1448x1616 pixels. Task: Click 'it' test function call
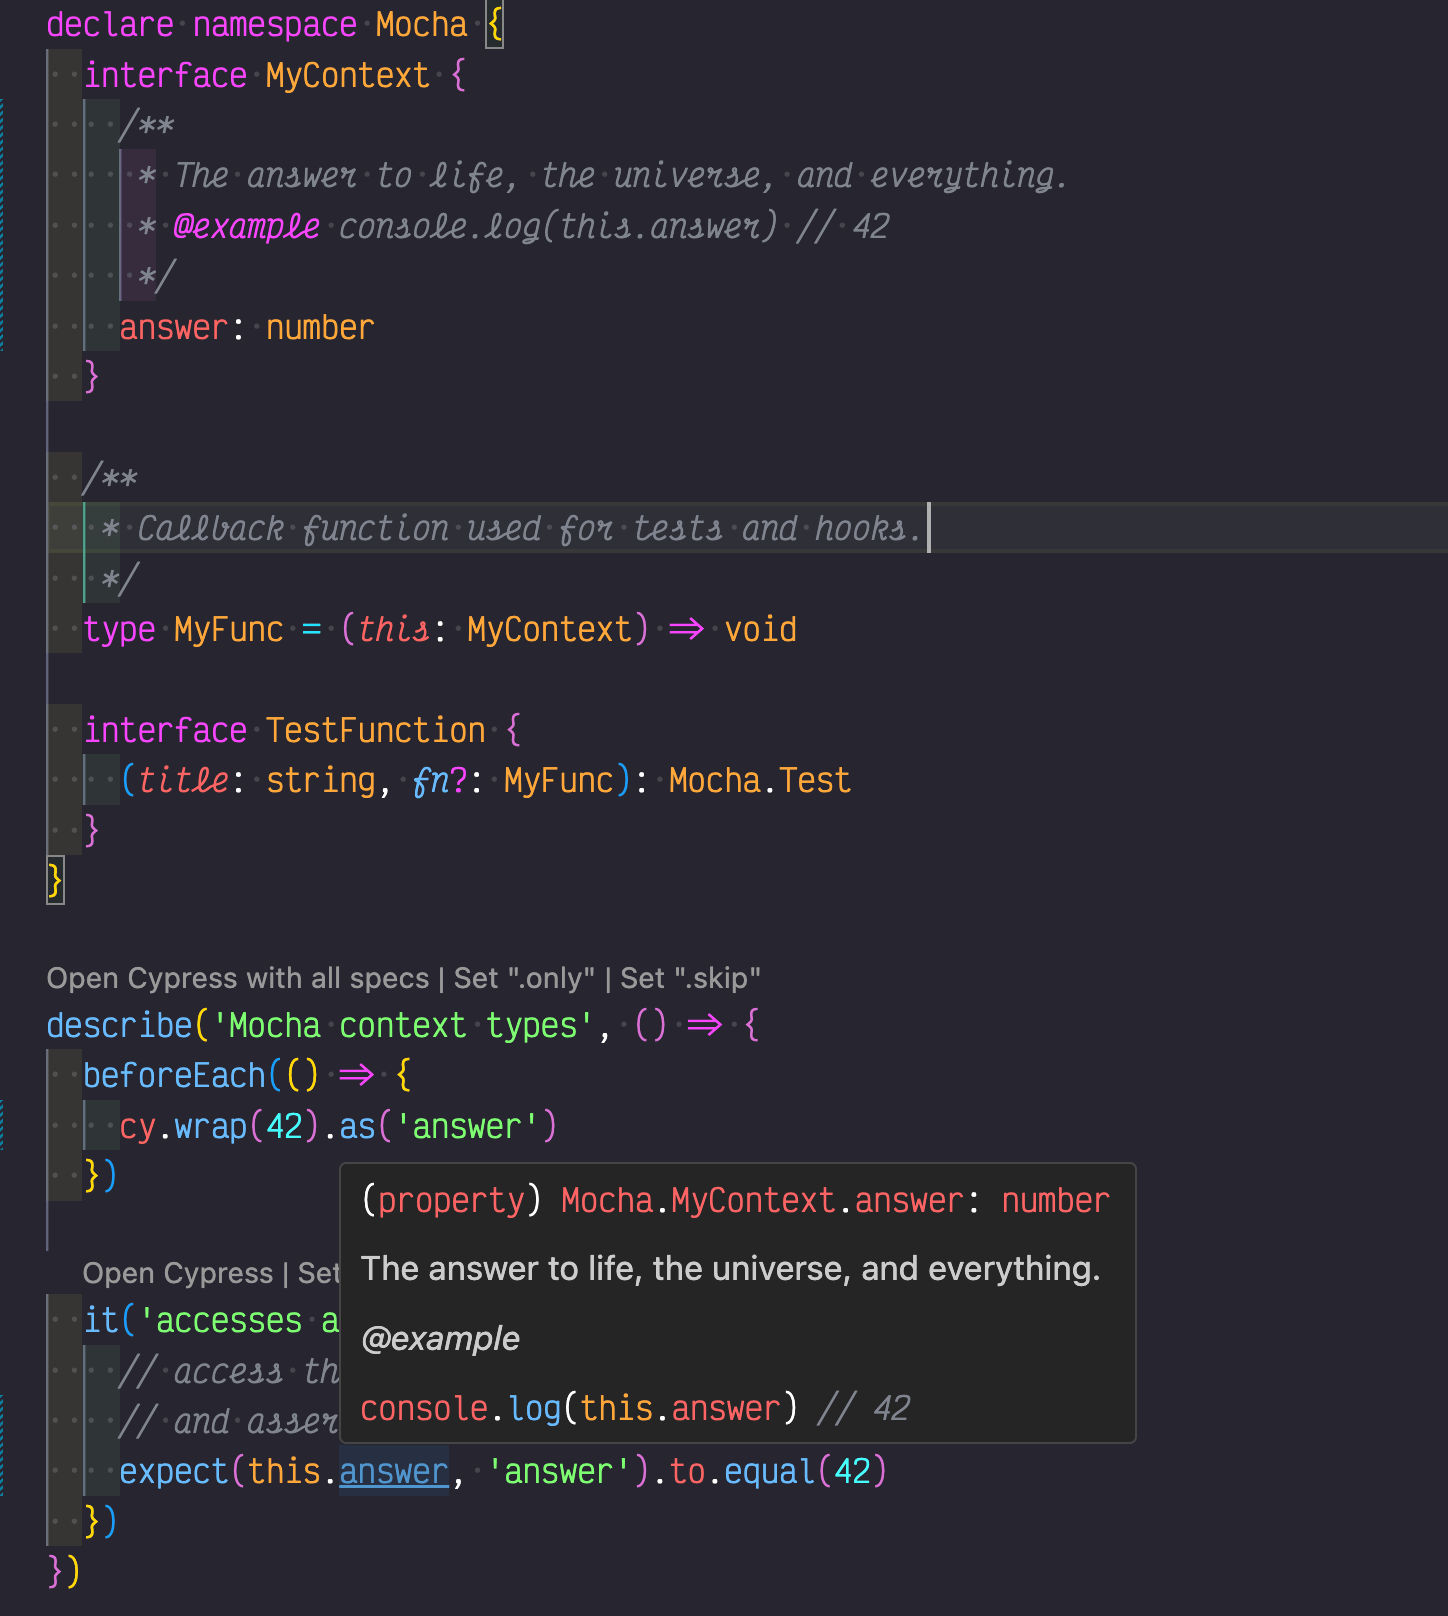pyautogui.click(x=101, y=1321)
